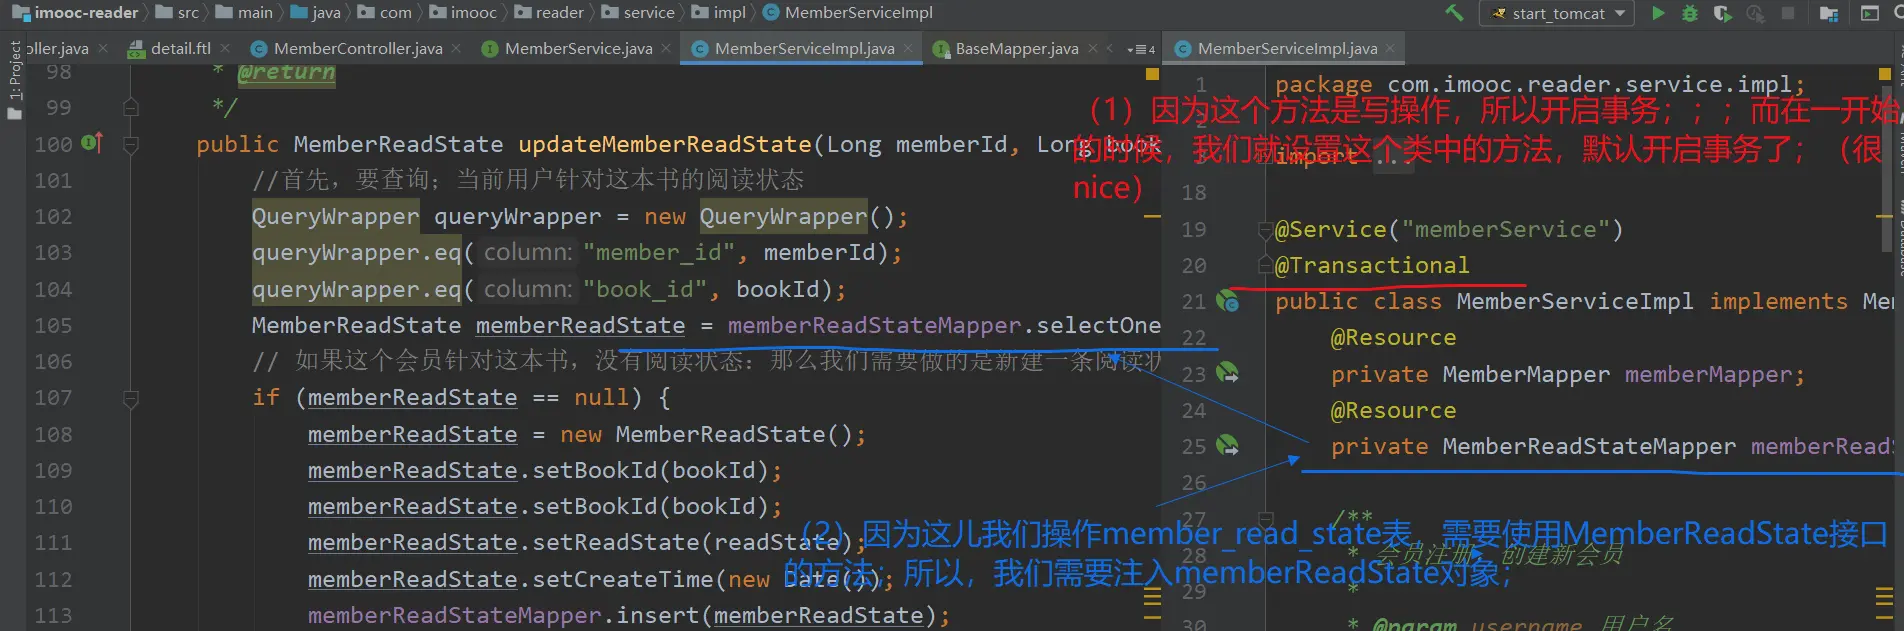Click the service package breadcrumb
1904x631 pixels.
[638, 13]
